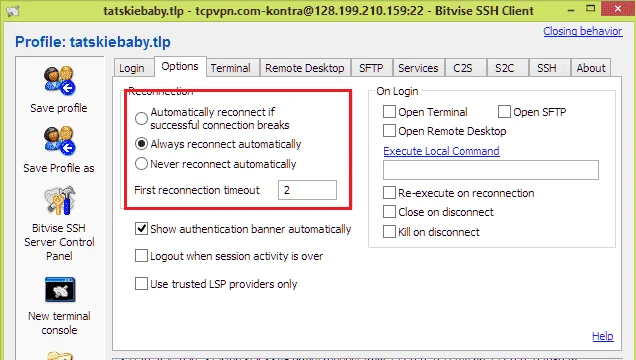Open the About tab
636x360 pixels.
[591, 68]
